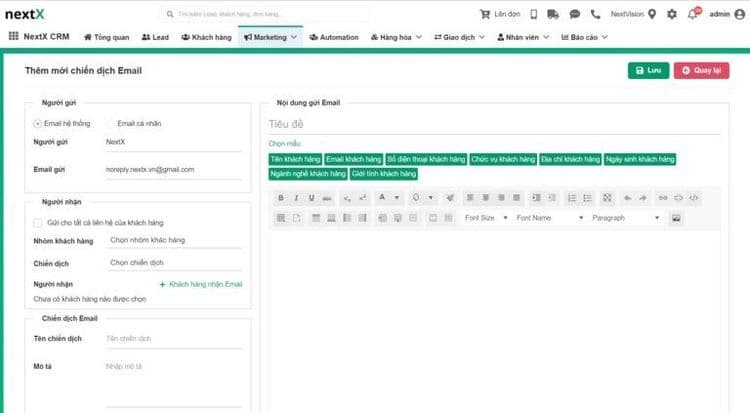Image resolution: width=750 pixels, height=413 pixels.
Task: Clear text formatting with the eraser icon
Action: pyautogui.click(x=450, y=198)
